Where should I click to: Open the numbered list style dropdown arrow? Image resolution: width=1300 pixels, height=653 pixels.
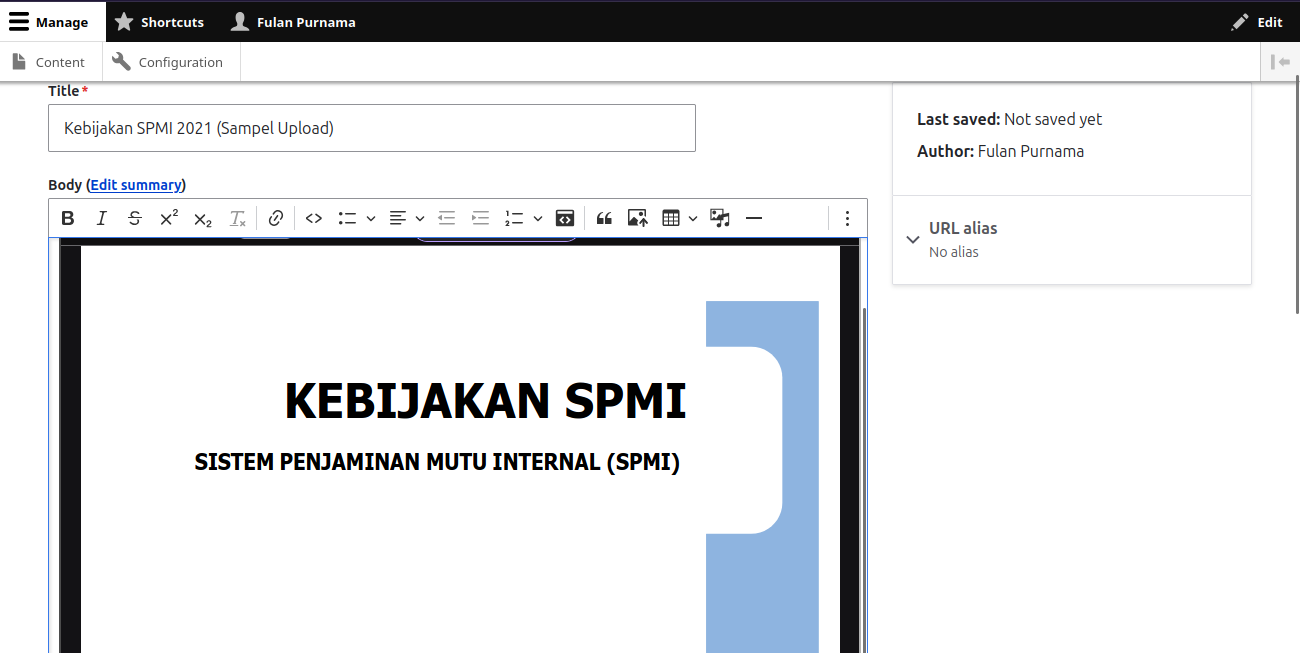(537, 218)
